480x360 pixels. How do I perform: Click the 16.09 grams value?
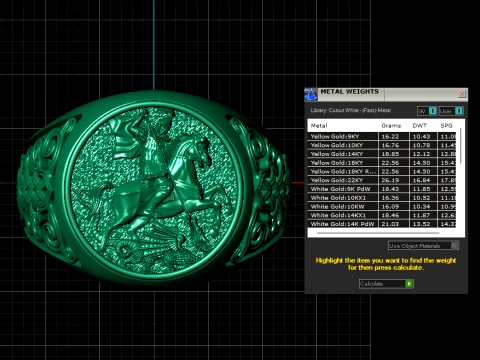click(x=390, y=206)
